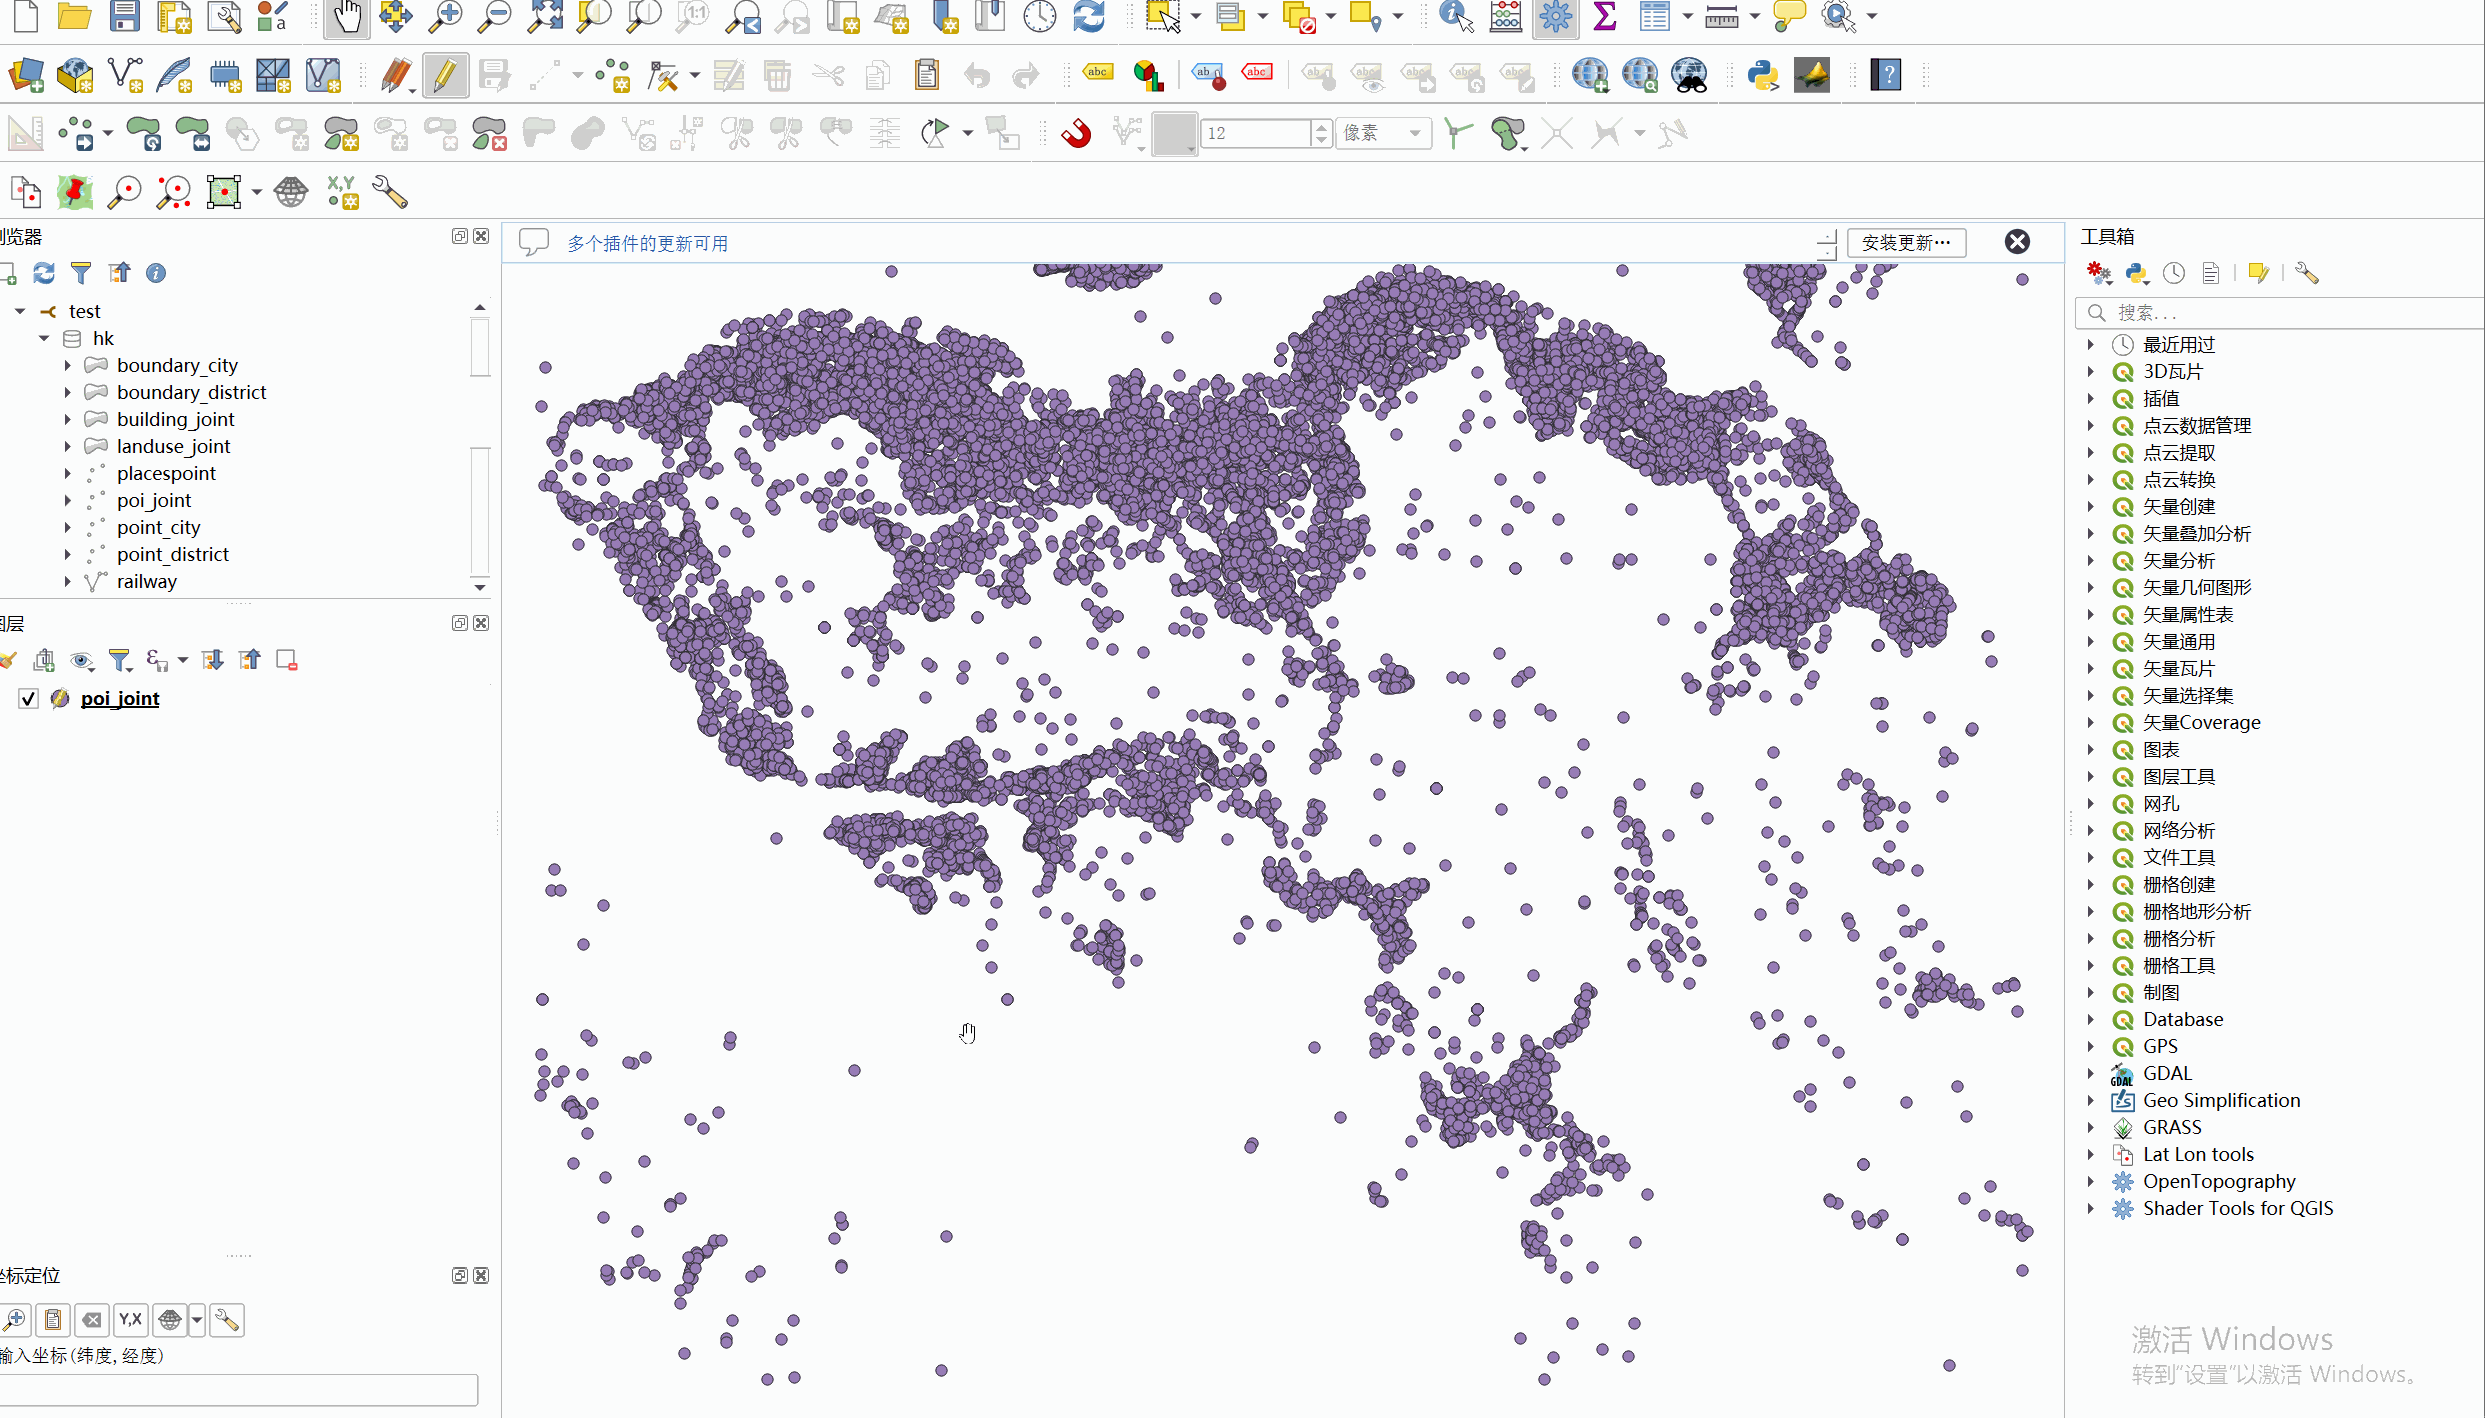Click the 多个插件的更新可用 message link
Screen dimensions: 2485x1418
pos(647,244)
